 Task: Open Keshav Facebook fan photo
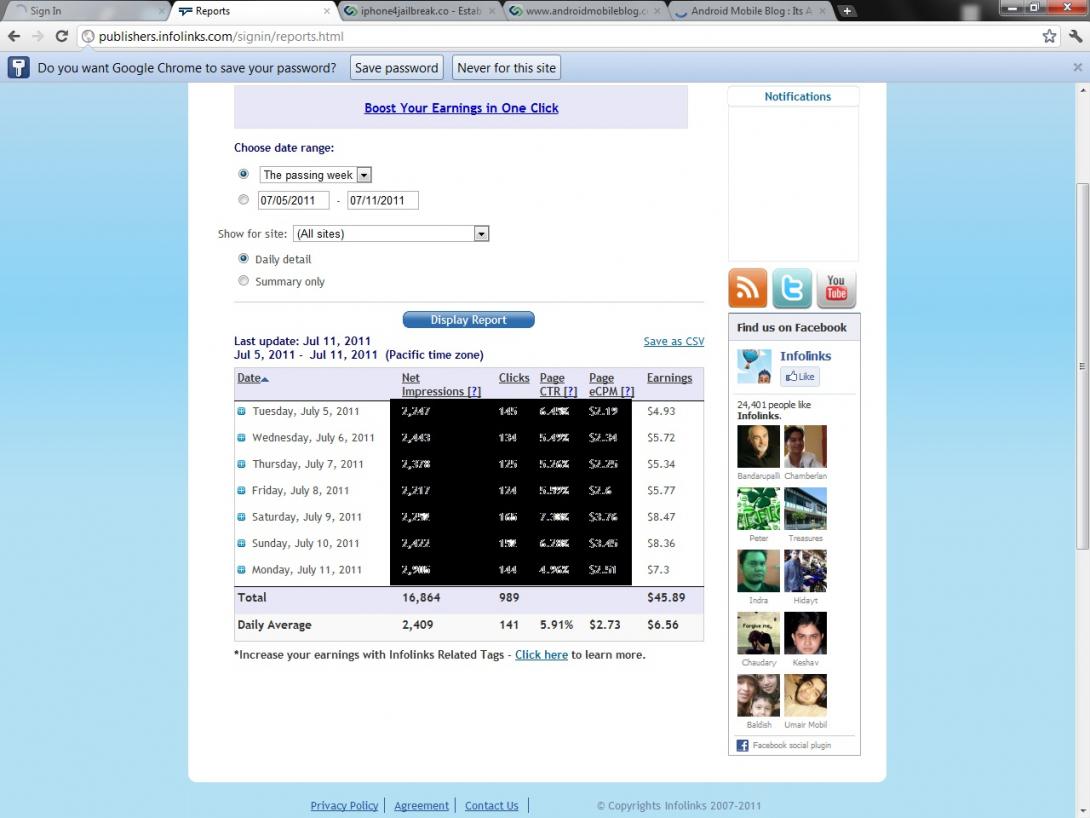pyautogui.click(x=806, y=633)
